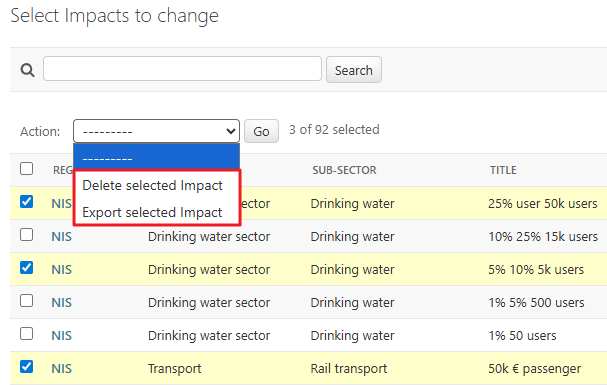The height and width of the screenshot is (385, 607).
Task: Click the Go button
Action: [261, 131]
